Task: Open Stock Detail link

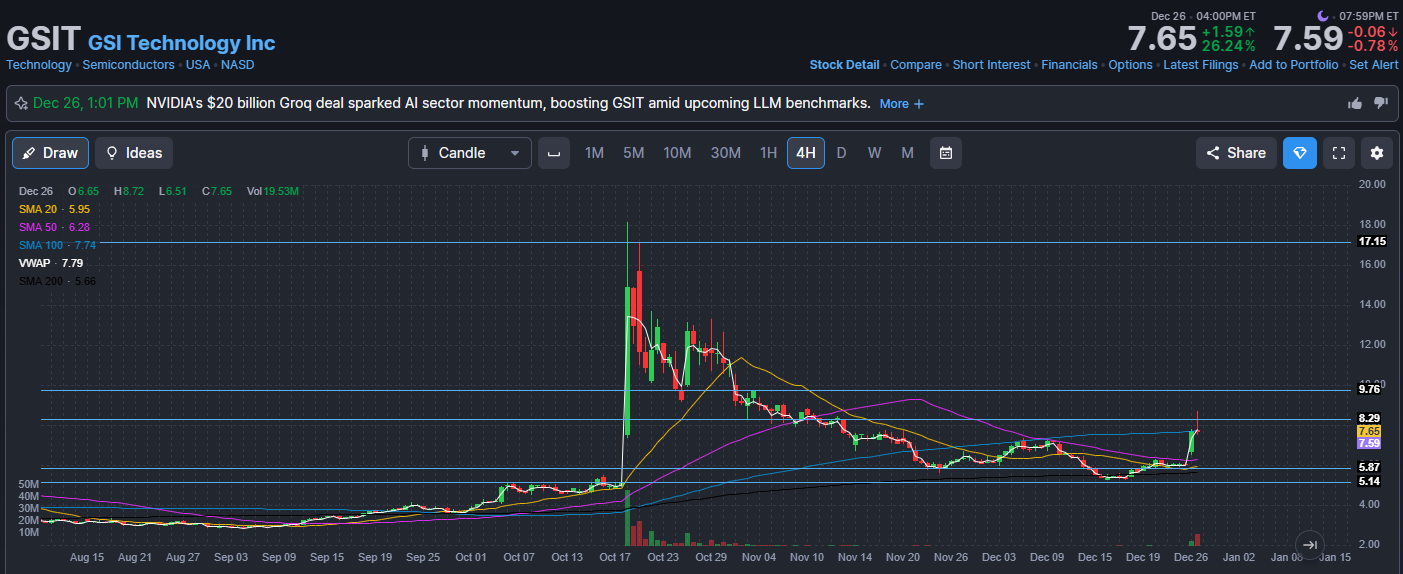Action: (x=845, y=65)
